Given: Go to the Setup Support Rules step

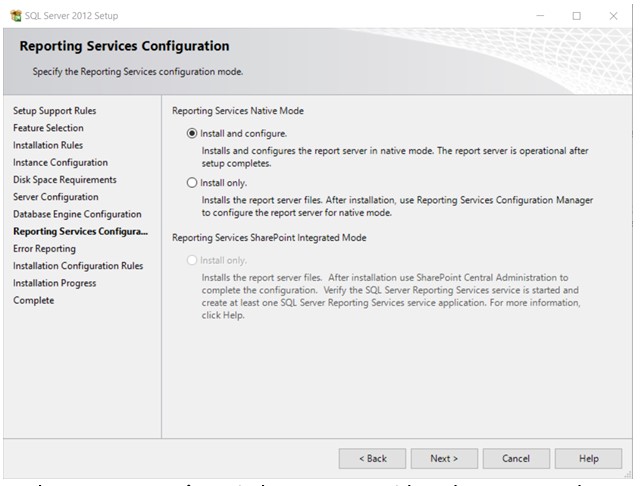Looking at the screenshot, I should [55, 111].
